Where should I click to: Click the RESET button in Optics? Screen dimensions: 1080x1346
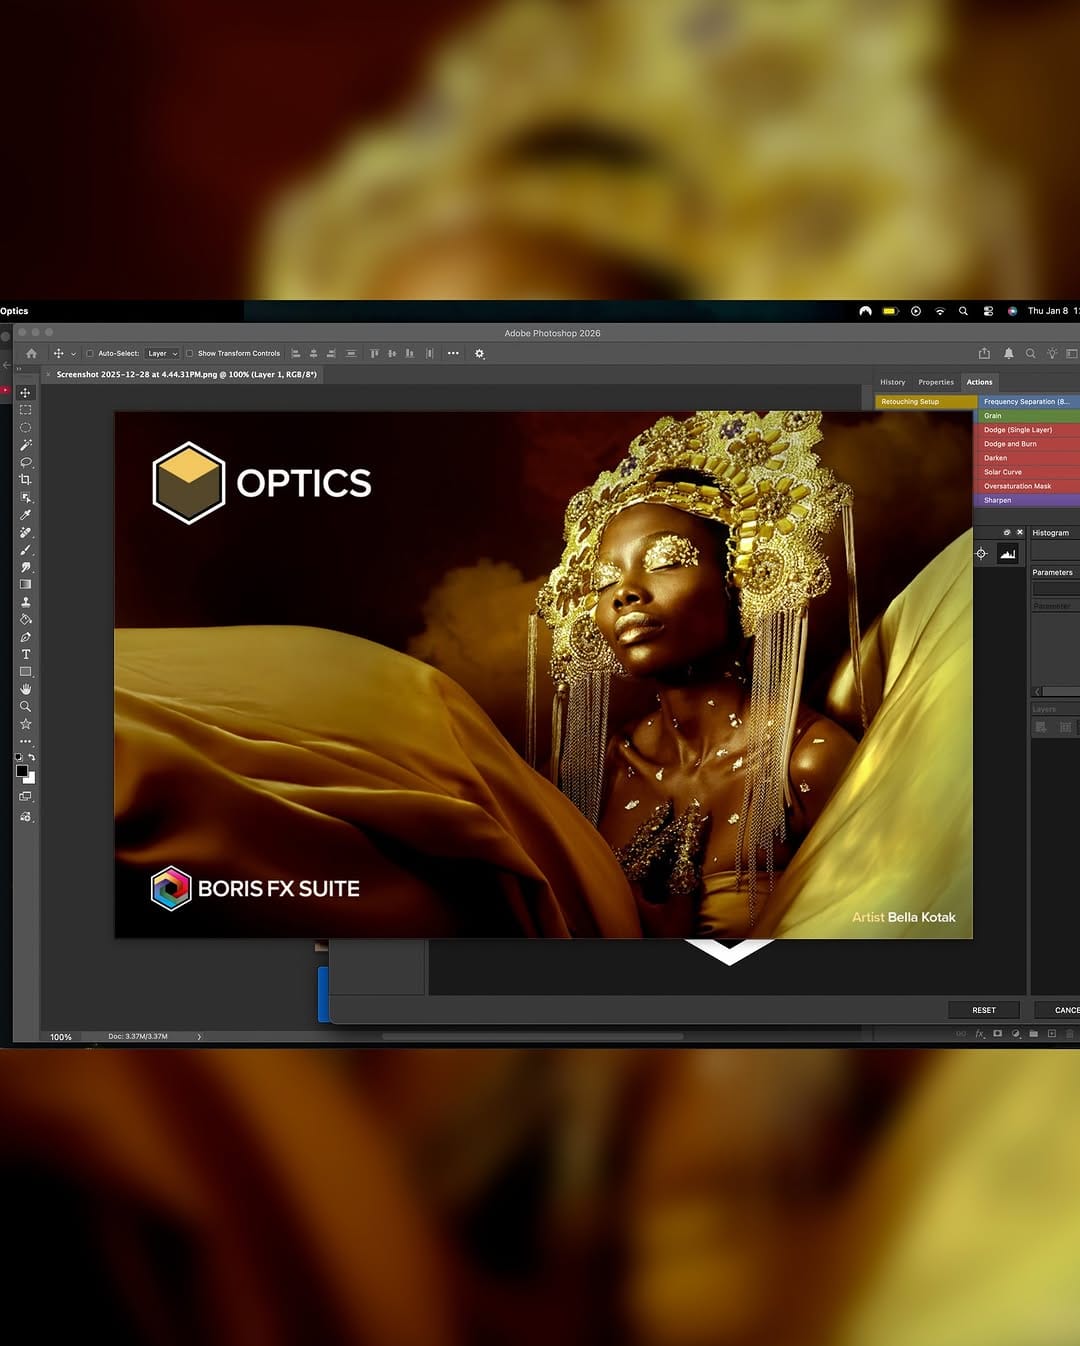coord(984,1010)
